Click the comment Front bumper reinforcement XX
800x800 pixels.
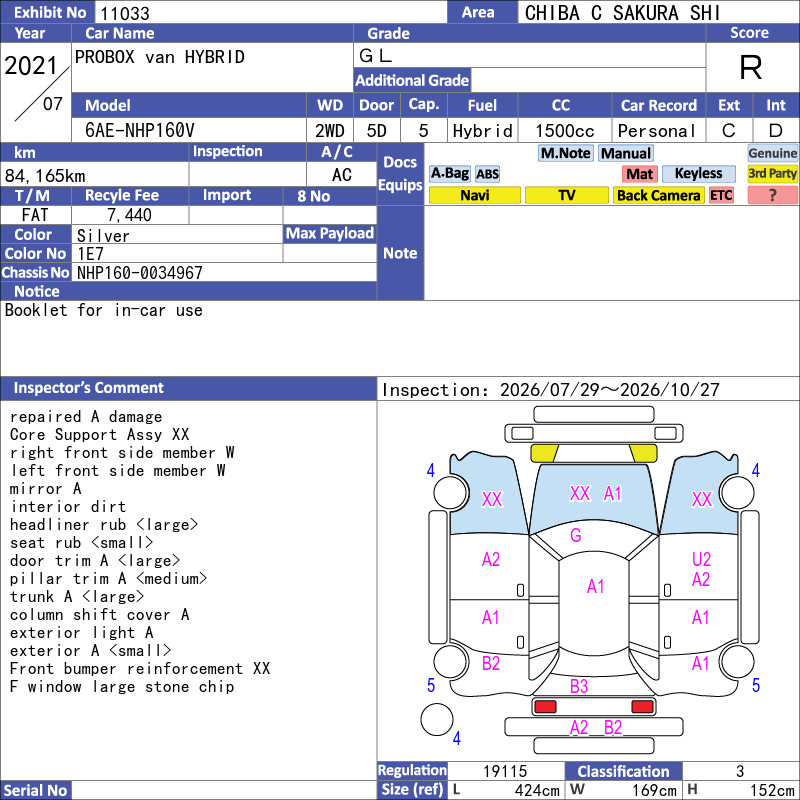point(140,669)
